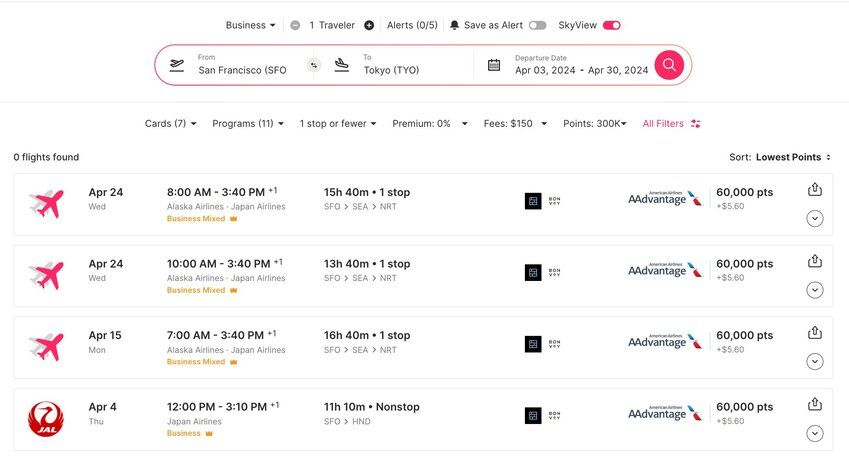Screen dimensions: 849x456
Task: Expand details for the 10:00 AM flight
Action: (x=814, y=290)
